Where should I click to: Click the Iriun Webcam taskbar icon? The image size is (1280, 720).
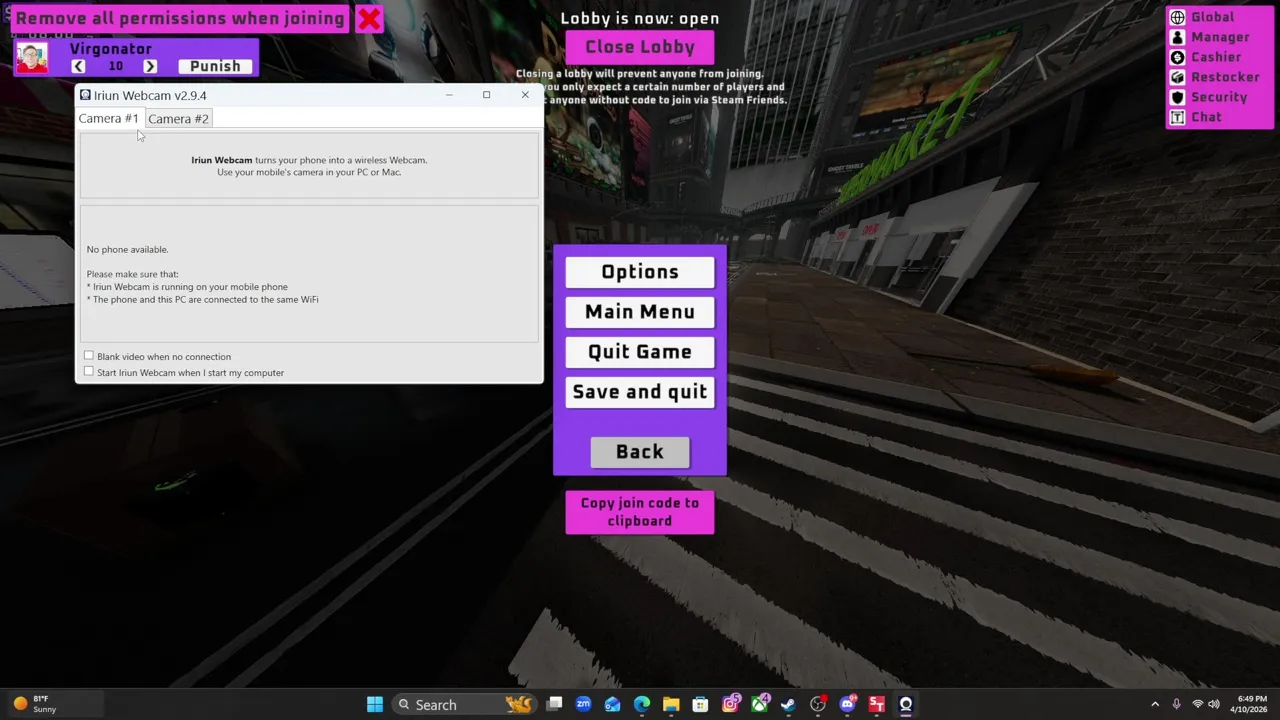[x=906, y=704]
